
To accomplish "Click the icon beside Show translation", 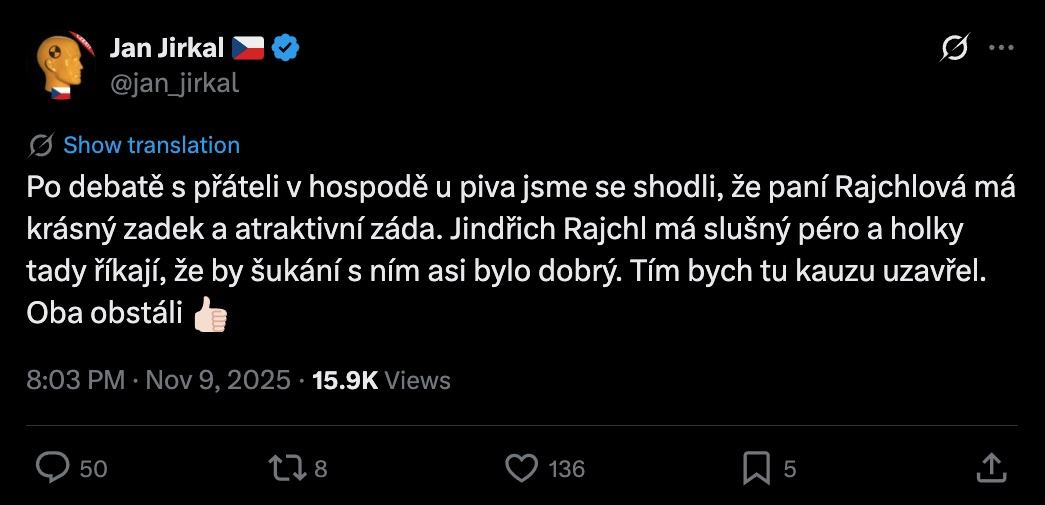I will [x=41, y=145].
